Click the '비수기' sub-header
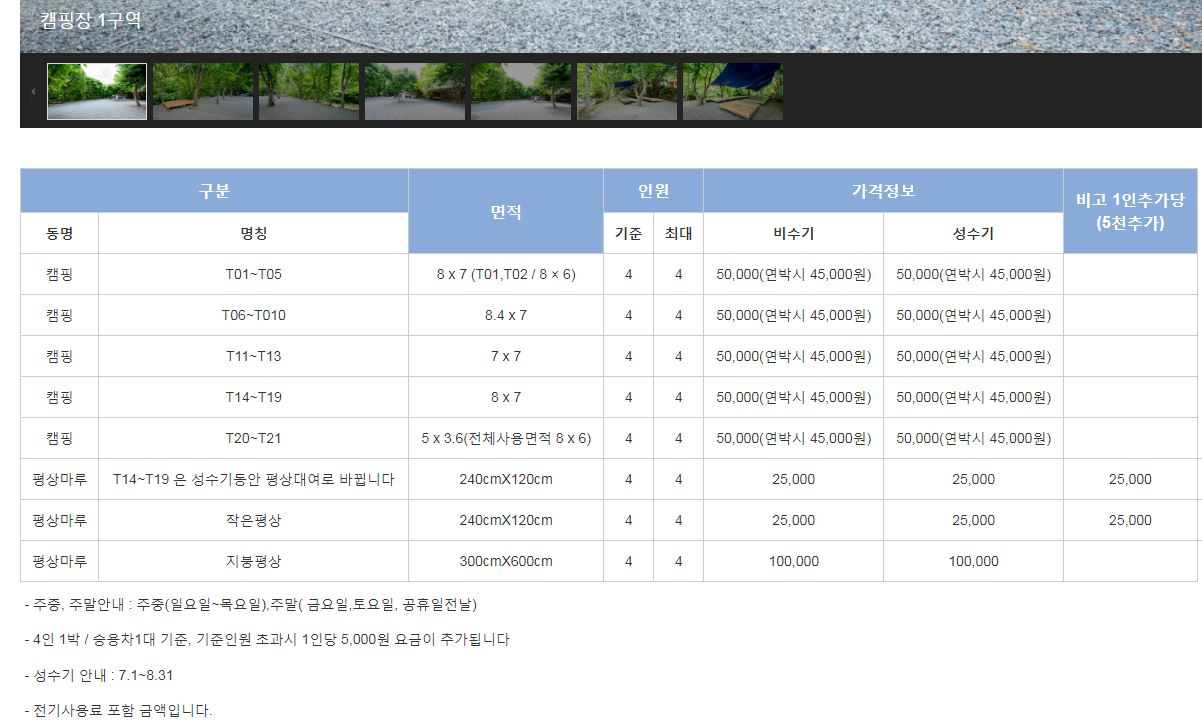The width and height of the screenshot is (1202, 726). pos(793,234)
